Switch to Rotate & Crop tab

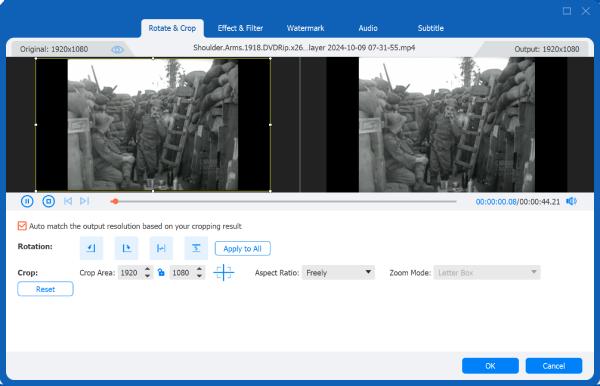tap(172, 28)
